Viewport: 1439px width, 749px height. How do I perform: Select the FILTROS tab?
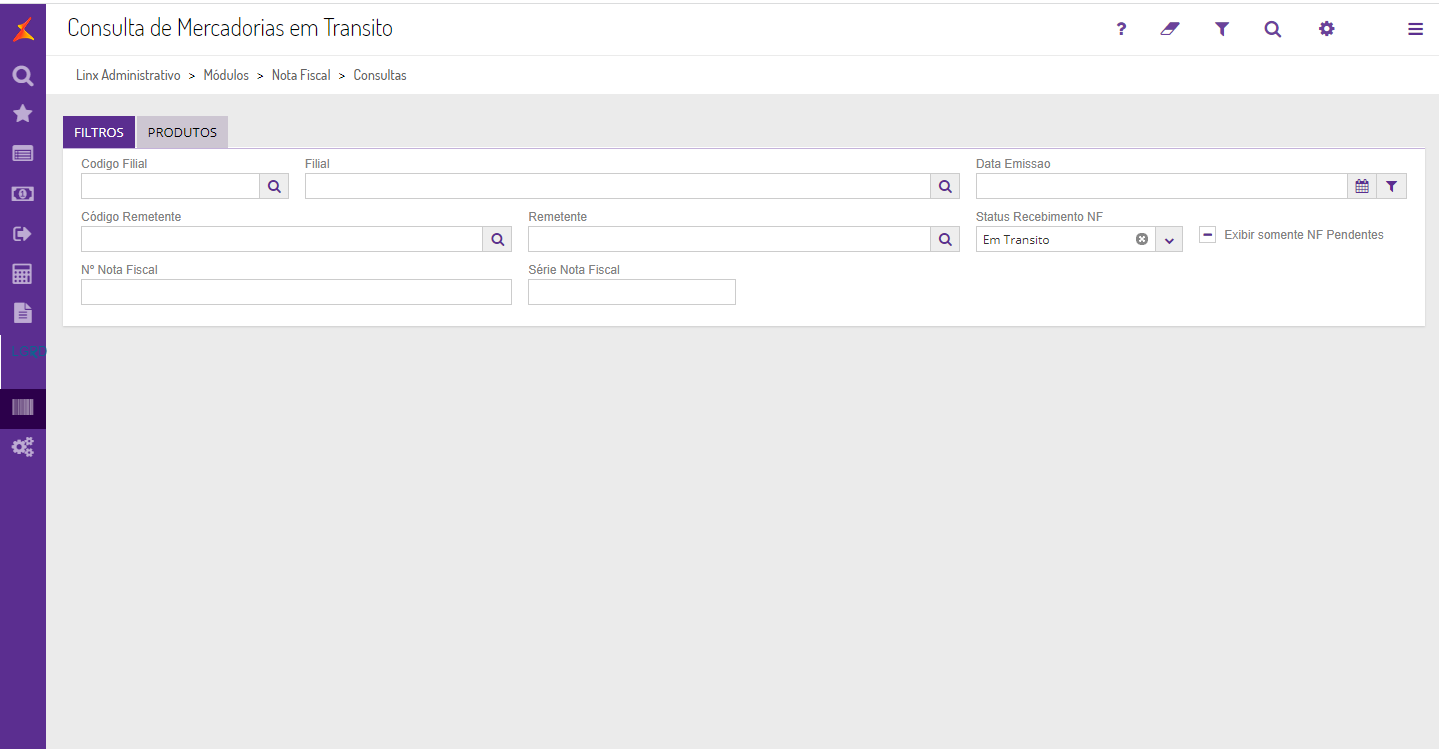click(99, 132)
